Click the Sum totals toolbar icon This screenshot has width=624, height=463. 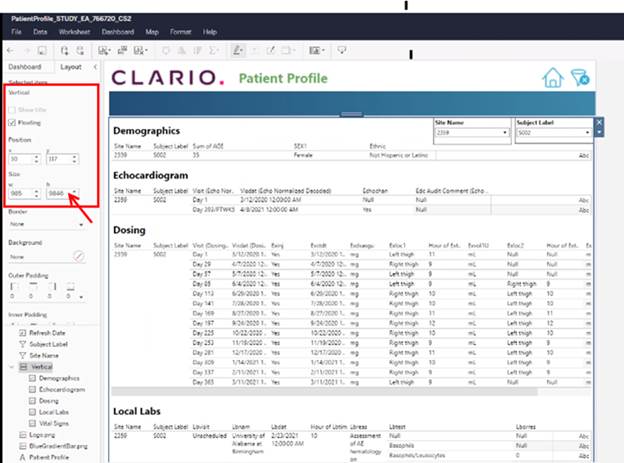click(x=214, y=51)
